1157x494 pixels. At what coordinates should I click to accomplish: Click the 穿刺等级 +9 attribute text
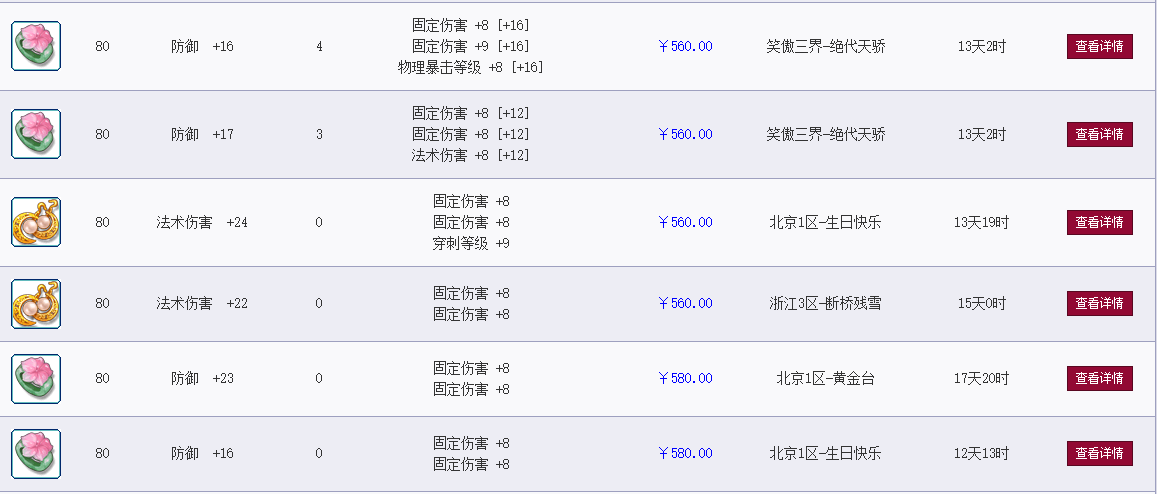[471, 243]
